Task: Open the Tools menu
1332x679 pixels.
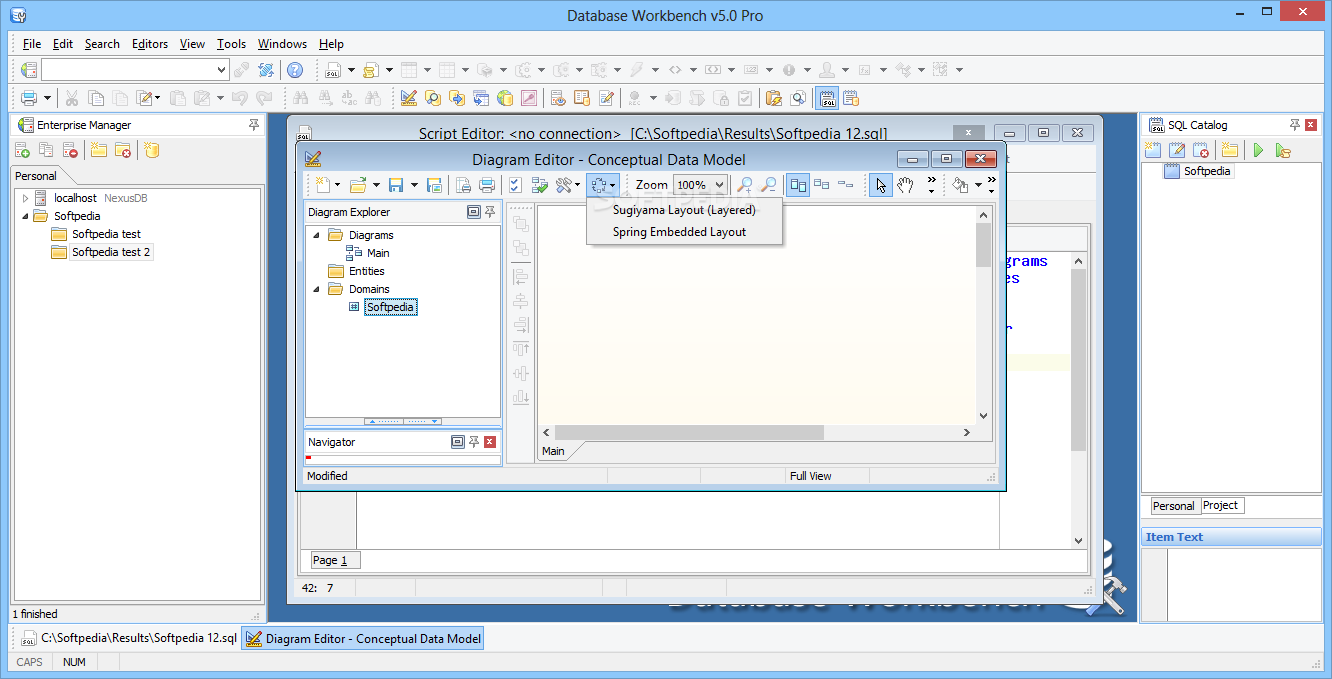Action: click(231, 44)
